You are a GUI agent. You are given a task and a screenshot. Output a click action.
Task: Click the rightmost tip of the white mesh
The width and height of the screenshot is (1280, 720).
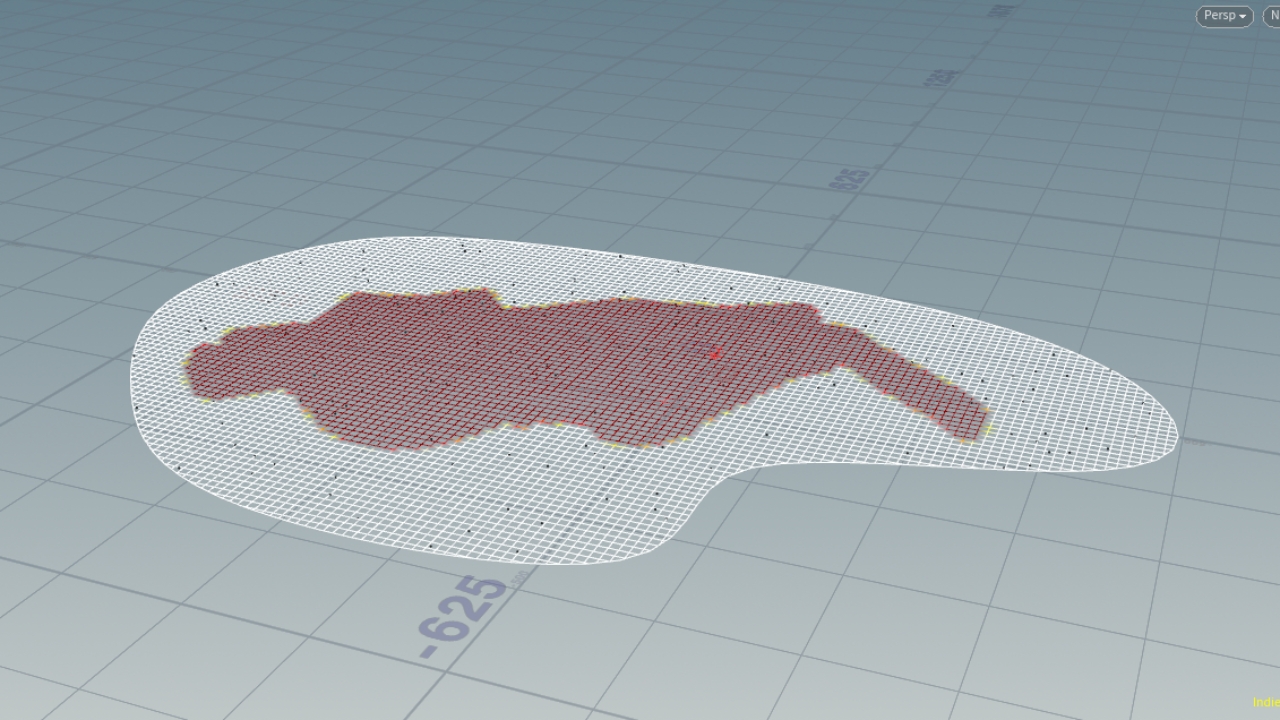pyautogui.click(x=1176, y=436)
